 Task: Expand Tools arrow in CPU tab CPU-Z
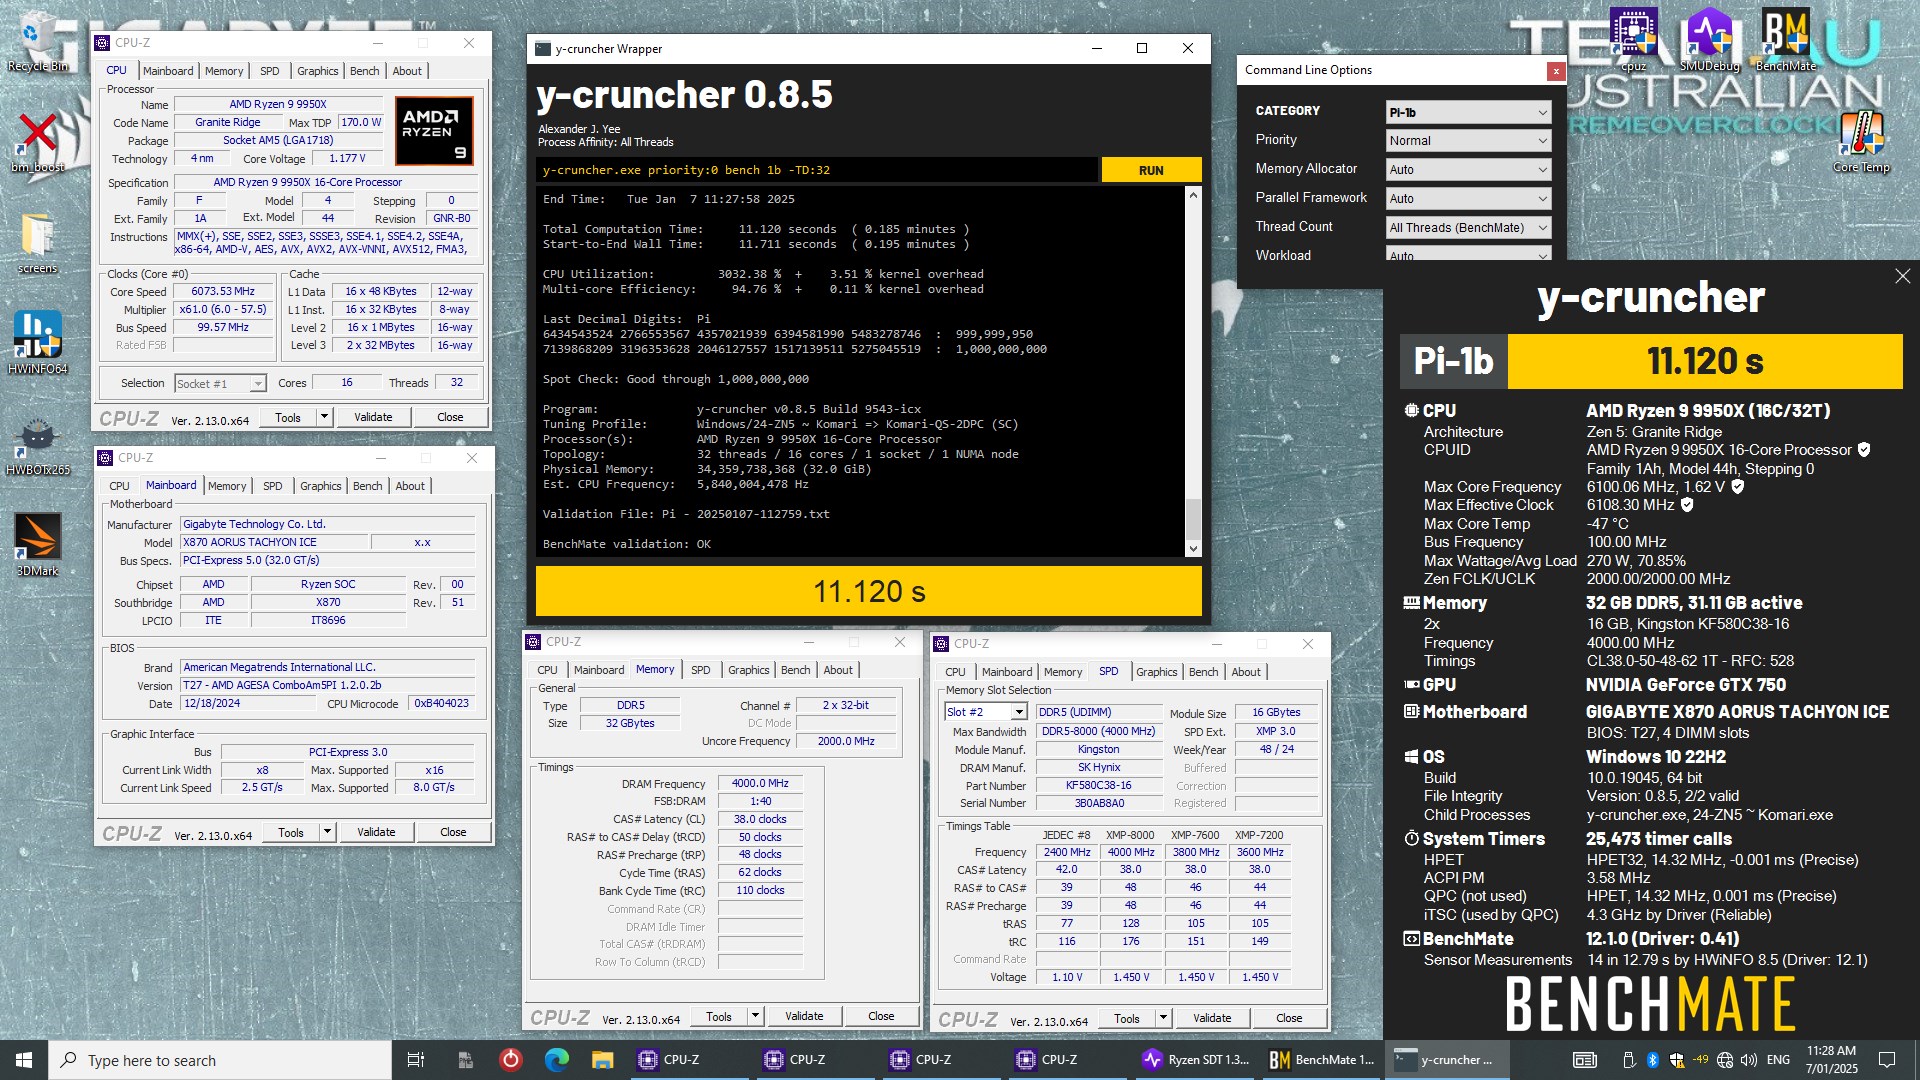[324, 417]
